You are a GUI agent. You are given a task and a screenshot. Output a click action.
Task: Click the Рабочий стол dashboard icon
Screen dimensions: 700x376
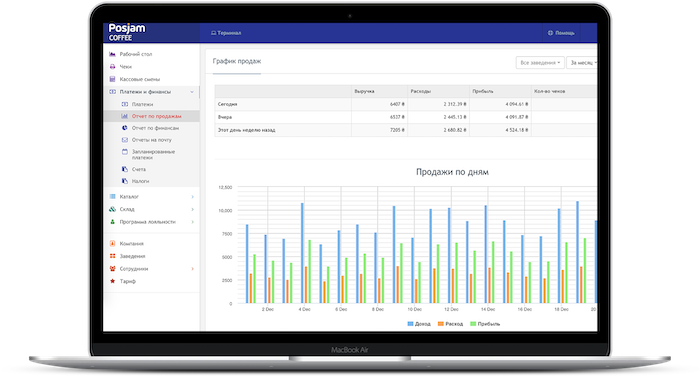pos(112,54)
